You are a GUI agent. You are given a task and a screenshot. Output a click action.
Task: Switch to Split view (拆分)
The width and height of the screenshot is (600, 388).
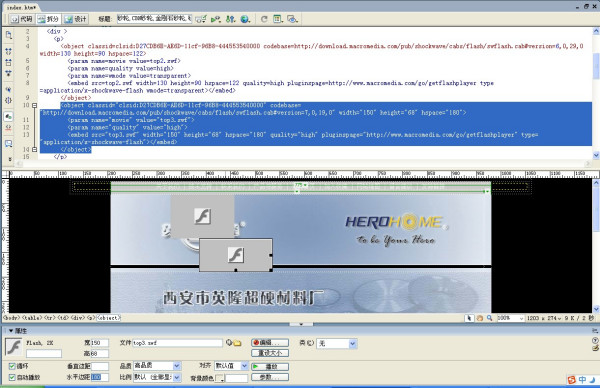49,19
